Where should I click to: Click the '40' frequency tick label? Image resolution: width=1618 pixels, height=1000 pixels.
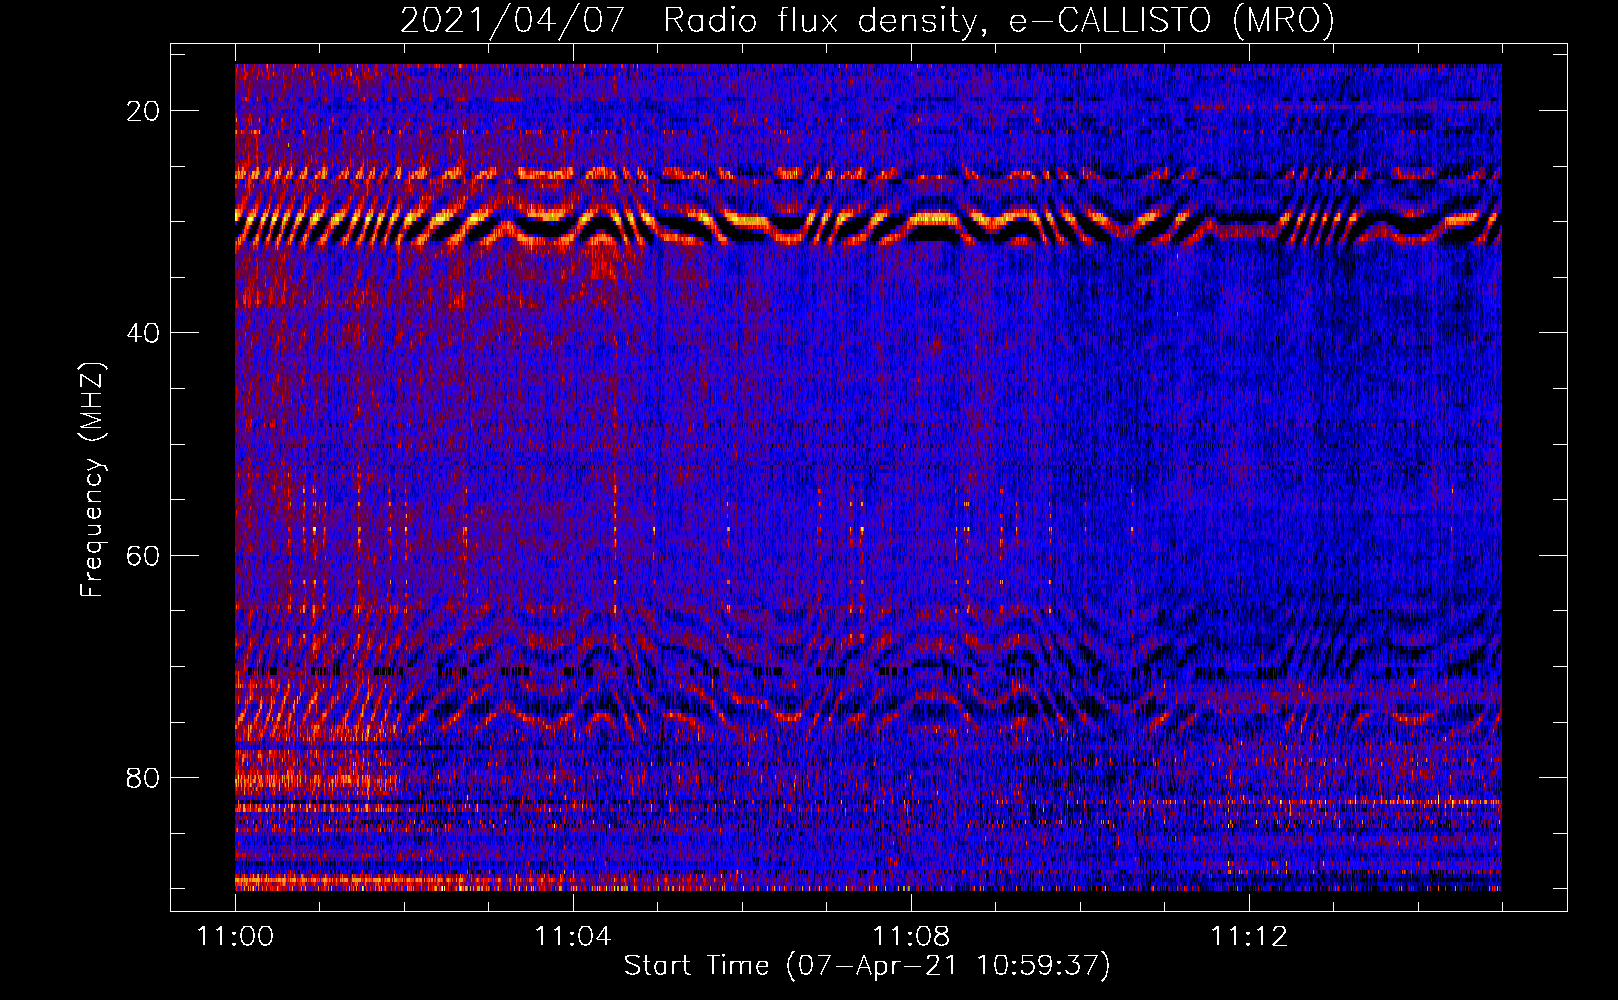143,333
